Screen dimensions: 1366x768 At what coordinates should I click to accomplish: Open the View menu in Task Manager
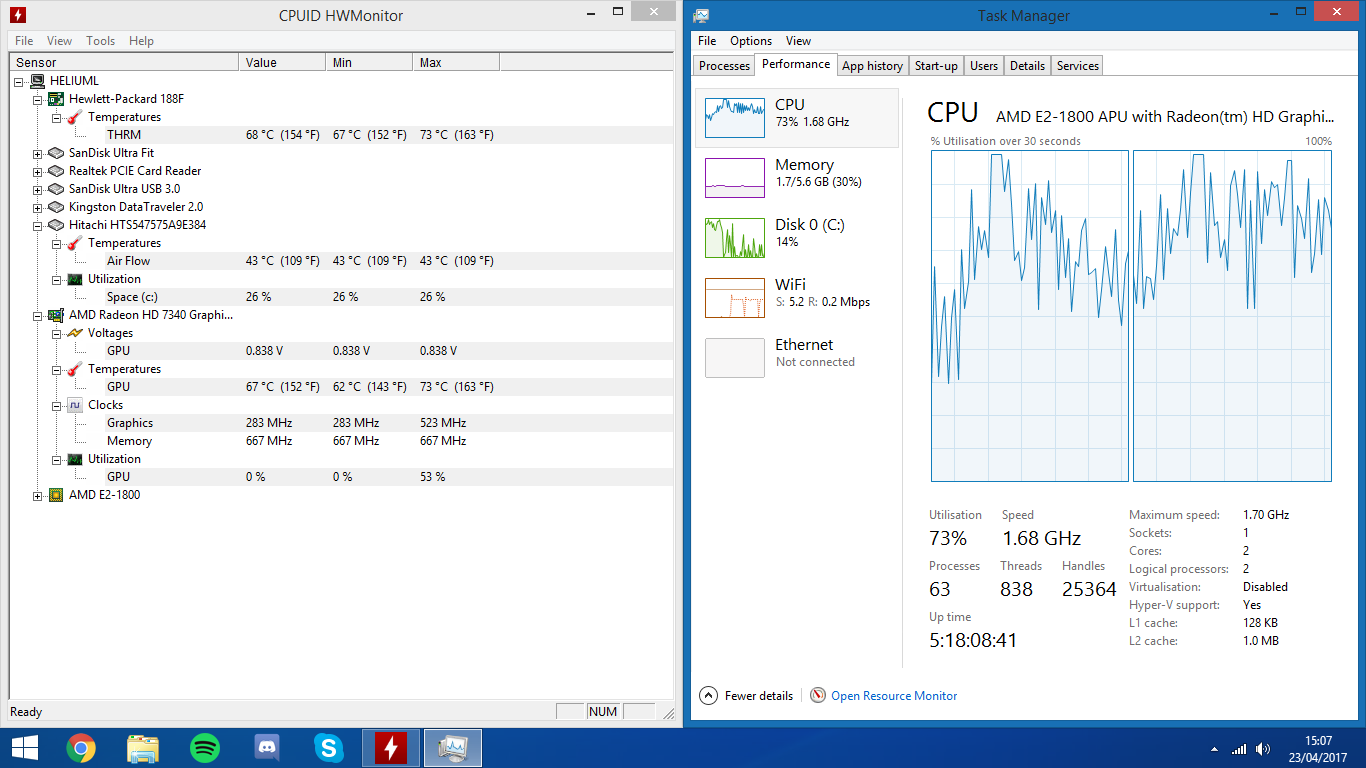tap(798, 41)
